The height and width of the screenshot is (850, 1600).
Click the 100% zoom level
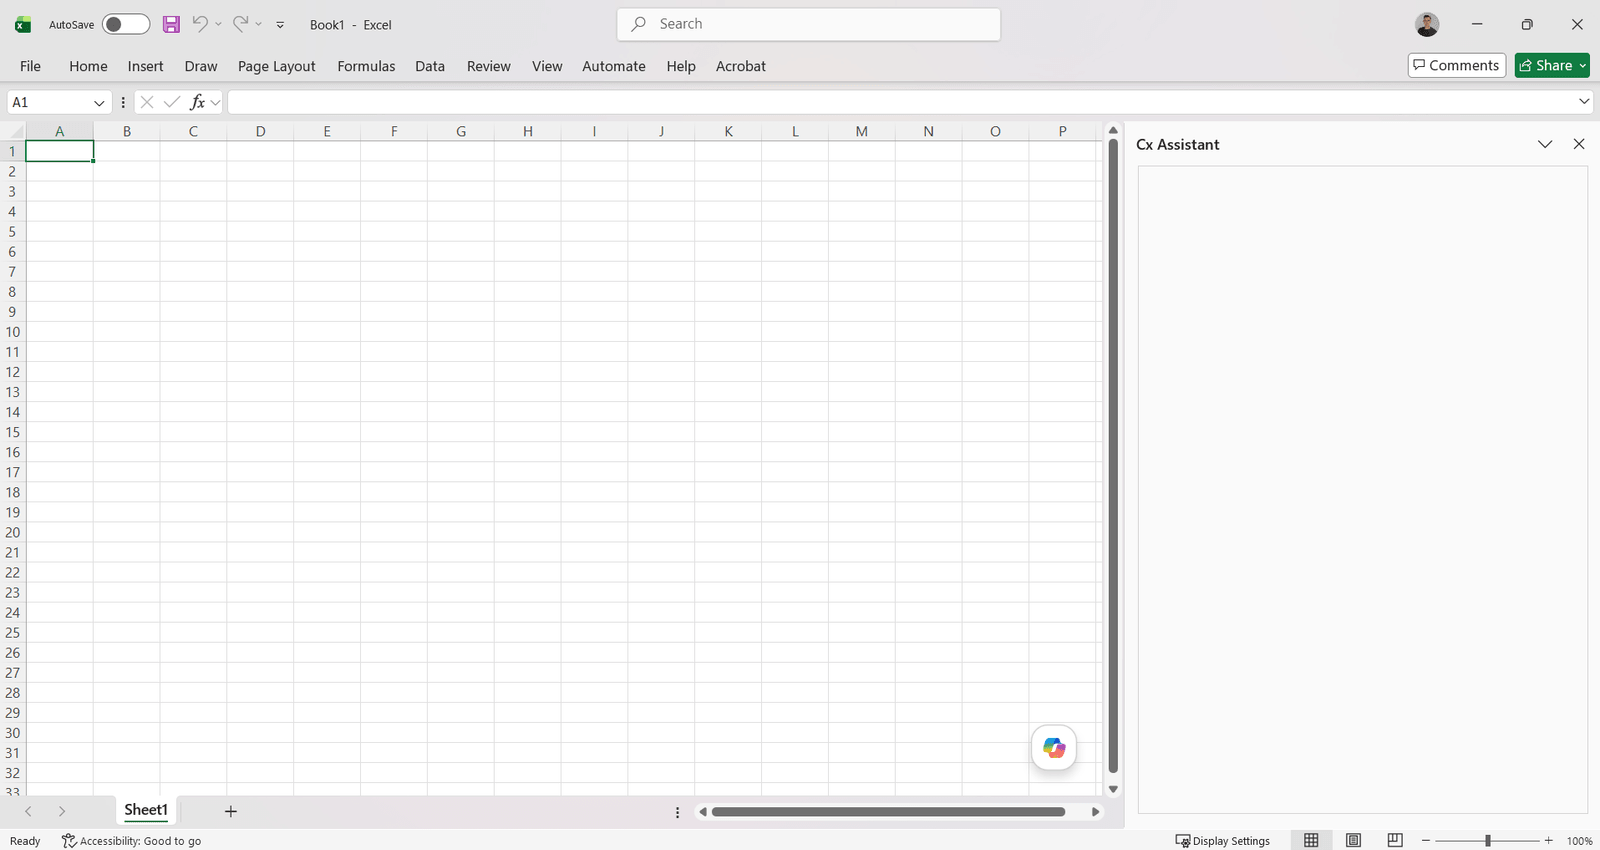tap(1580, 841)
